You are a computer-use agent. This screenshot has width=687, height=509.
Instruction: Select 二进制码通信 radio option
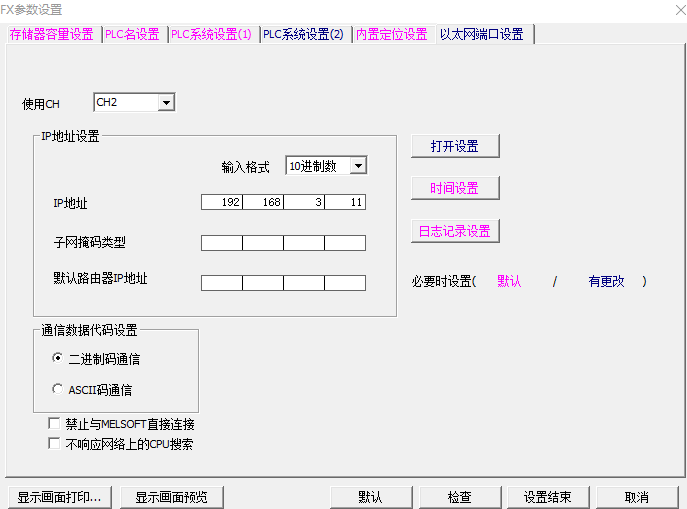point(58,358)
